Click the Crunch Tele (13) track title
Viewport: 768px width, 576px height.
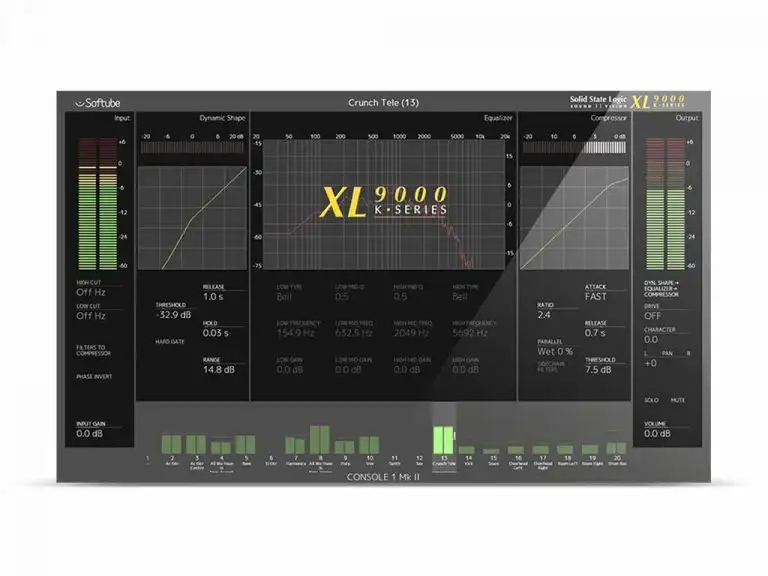pos(384,102)
